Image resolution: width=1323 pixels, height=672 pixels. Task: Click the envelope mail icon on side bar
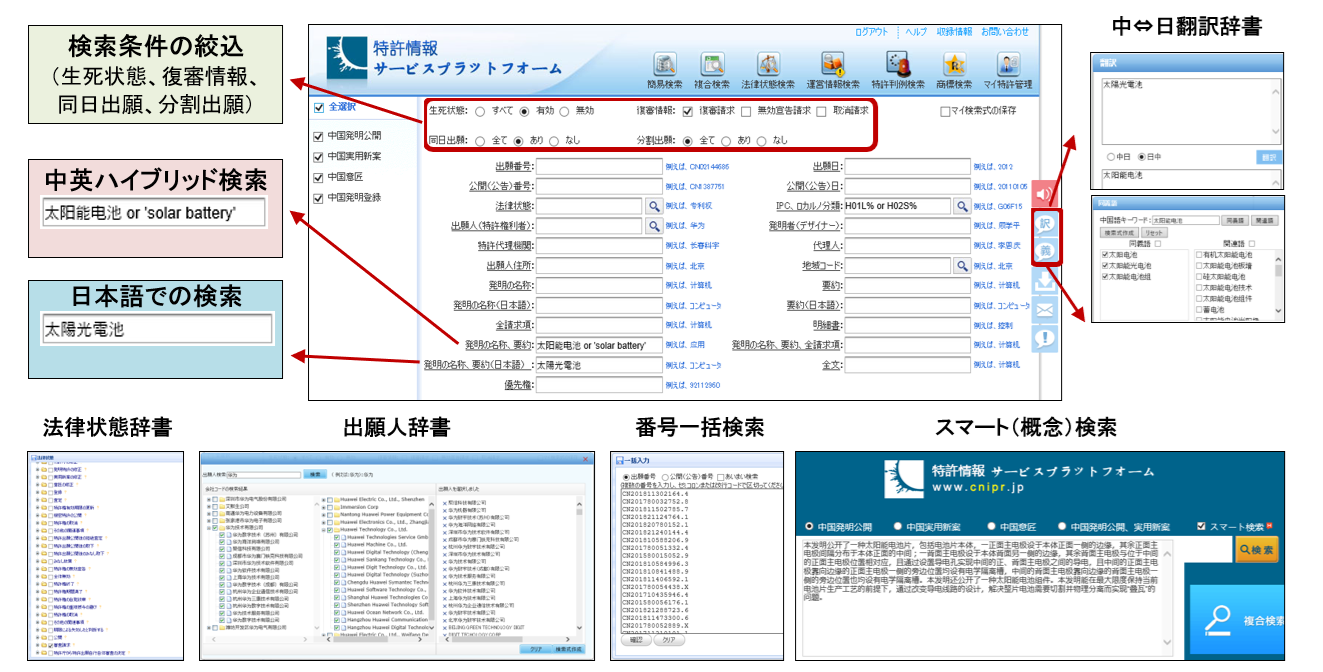point(1044,309)
